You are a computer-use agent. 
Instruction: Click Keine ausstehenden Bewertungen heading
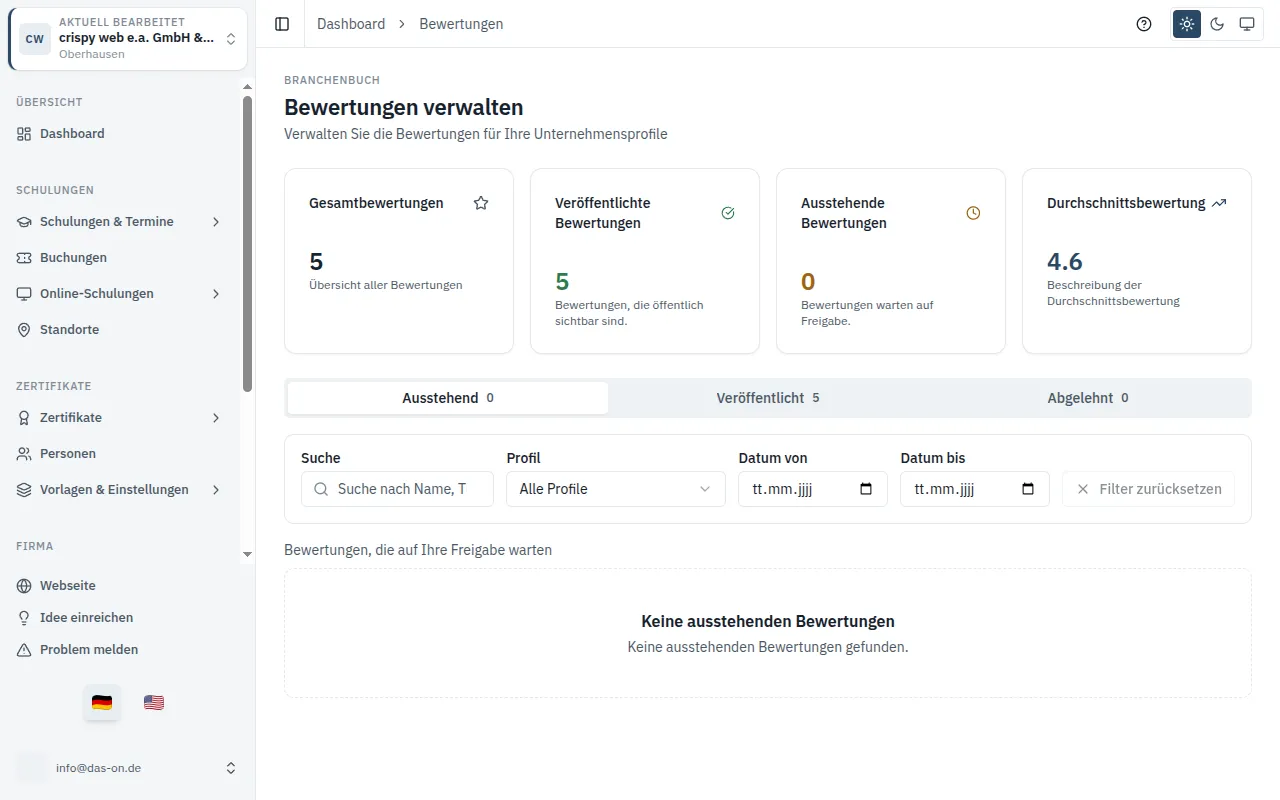click(x=768, y=622)
